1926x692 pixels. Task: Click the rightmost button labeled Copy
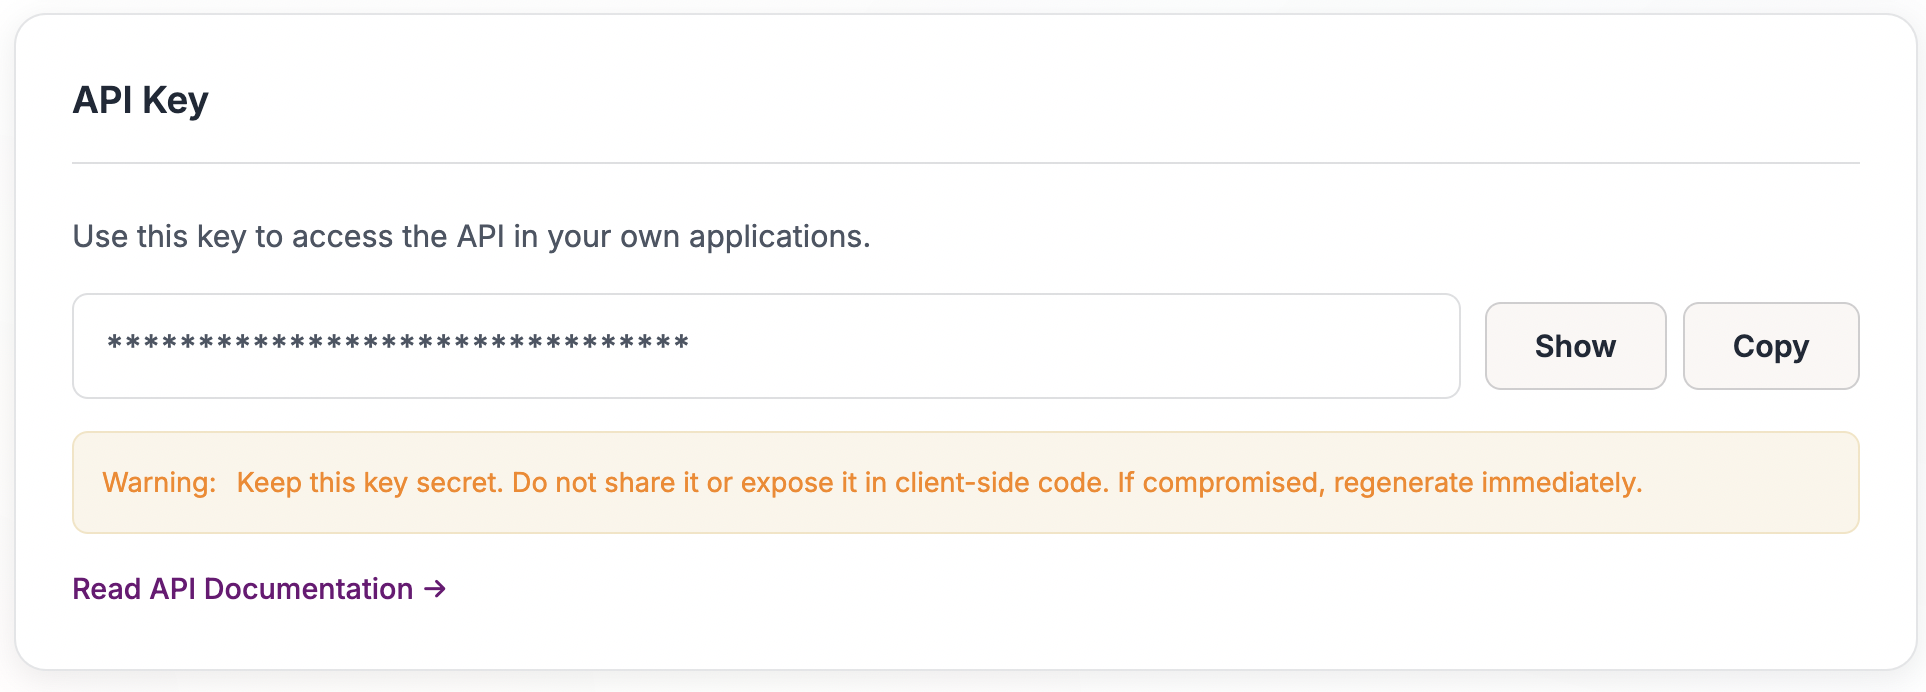point(1771,346)
